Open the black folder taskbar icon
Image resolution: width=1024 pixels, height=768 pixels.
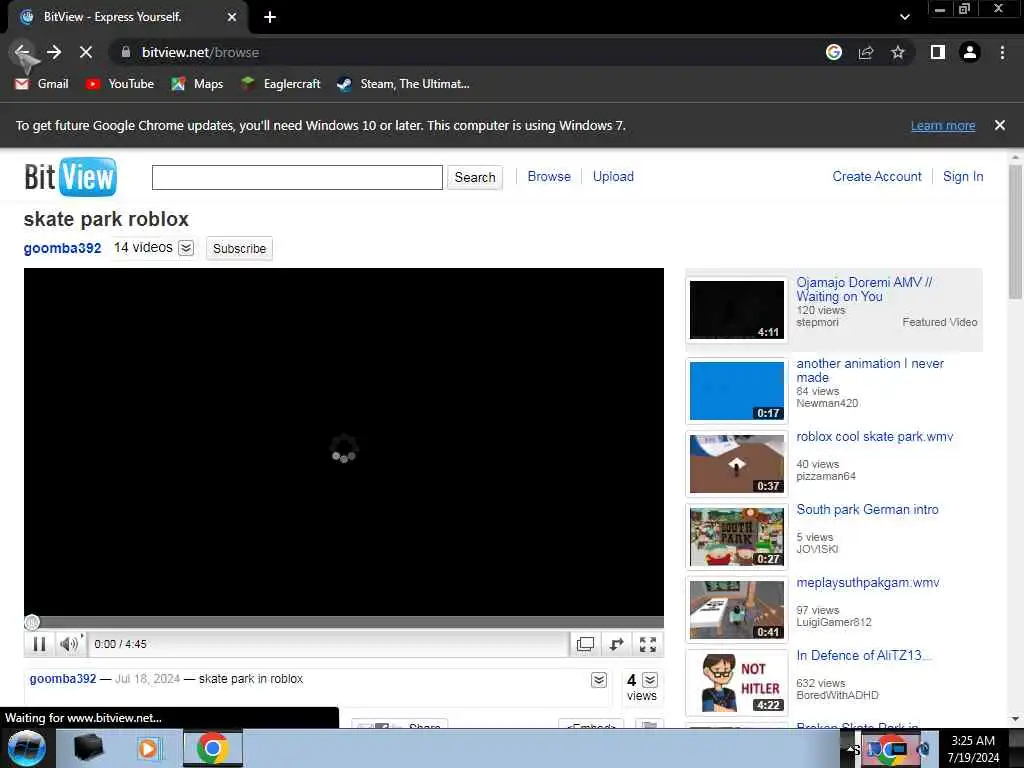[x=89, y=748]
